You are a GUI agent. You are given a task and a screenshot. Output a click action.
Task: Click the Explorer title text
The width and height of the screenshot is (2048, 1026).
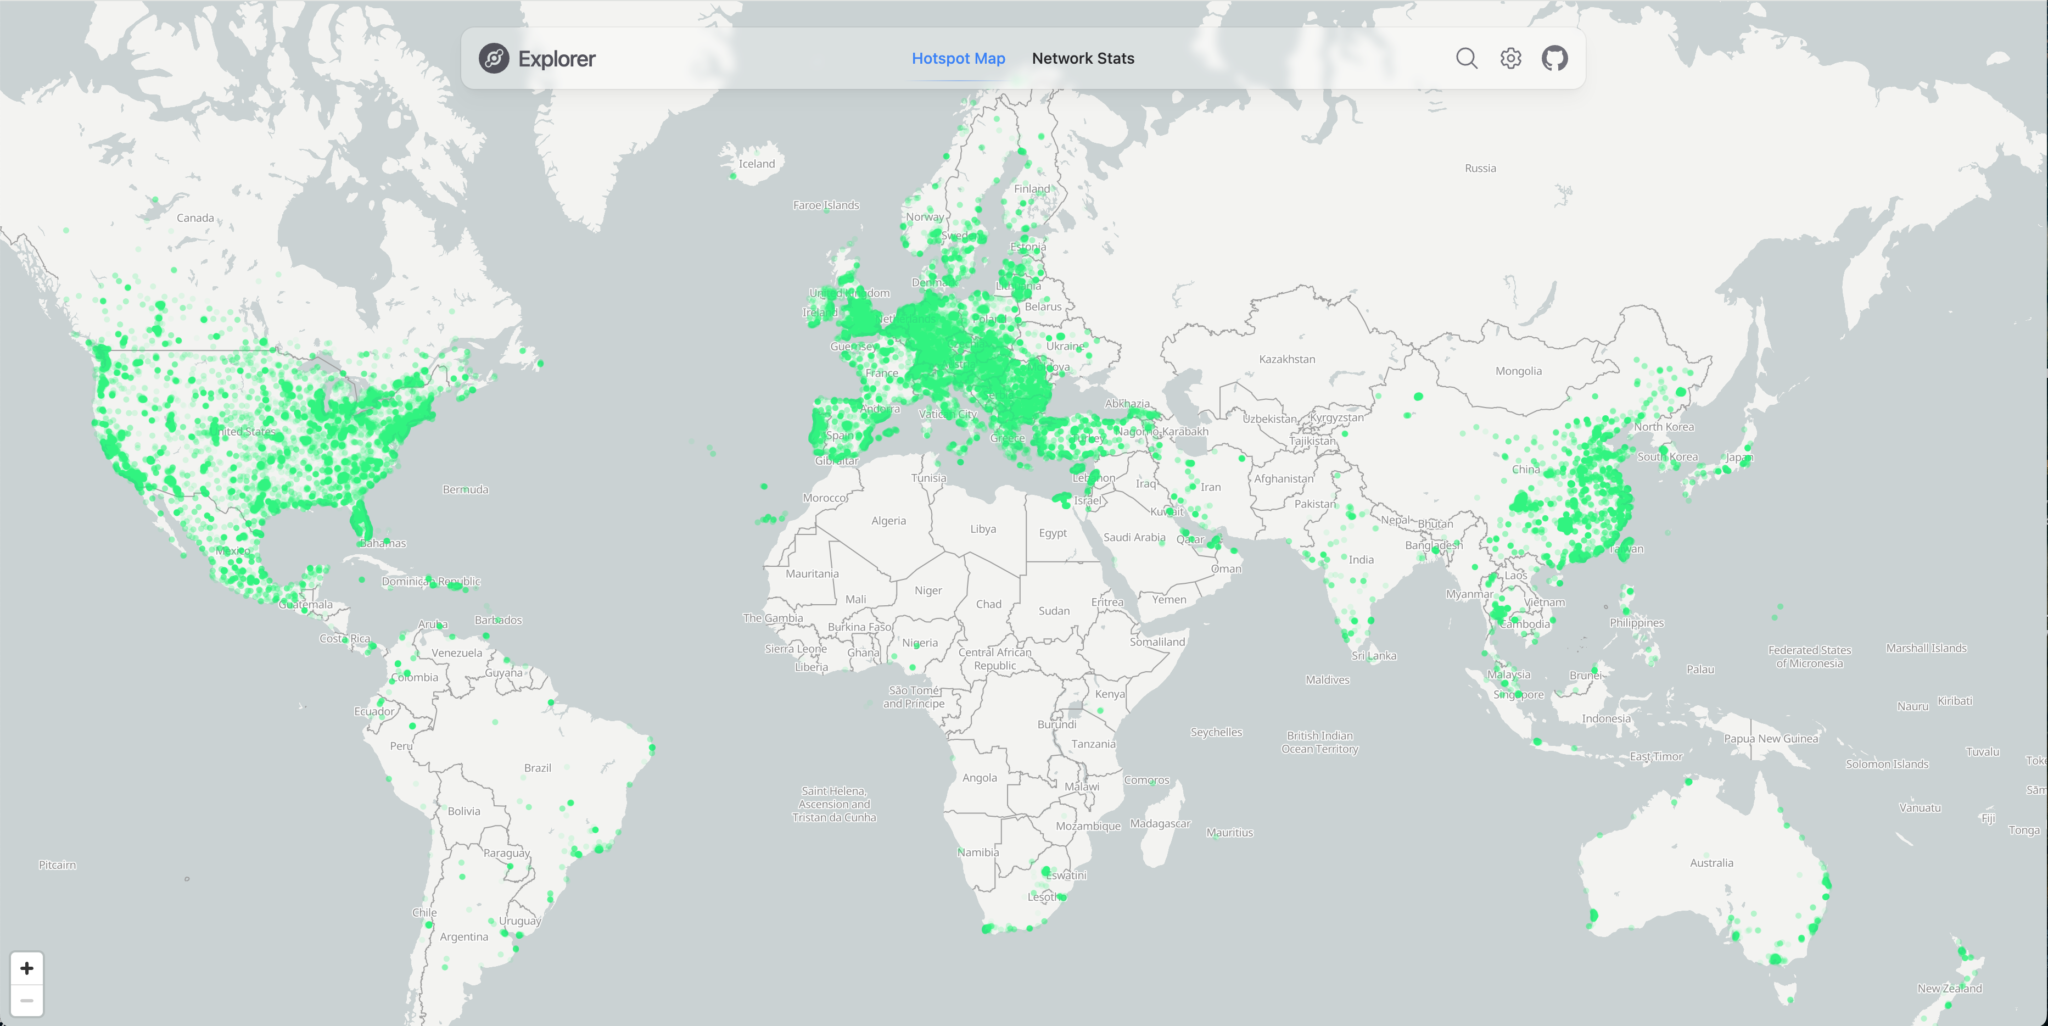(556, 59)
